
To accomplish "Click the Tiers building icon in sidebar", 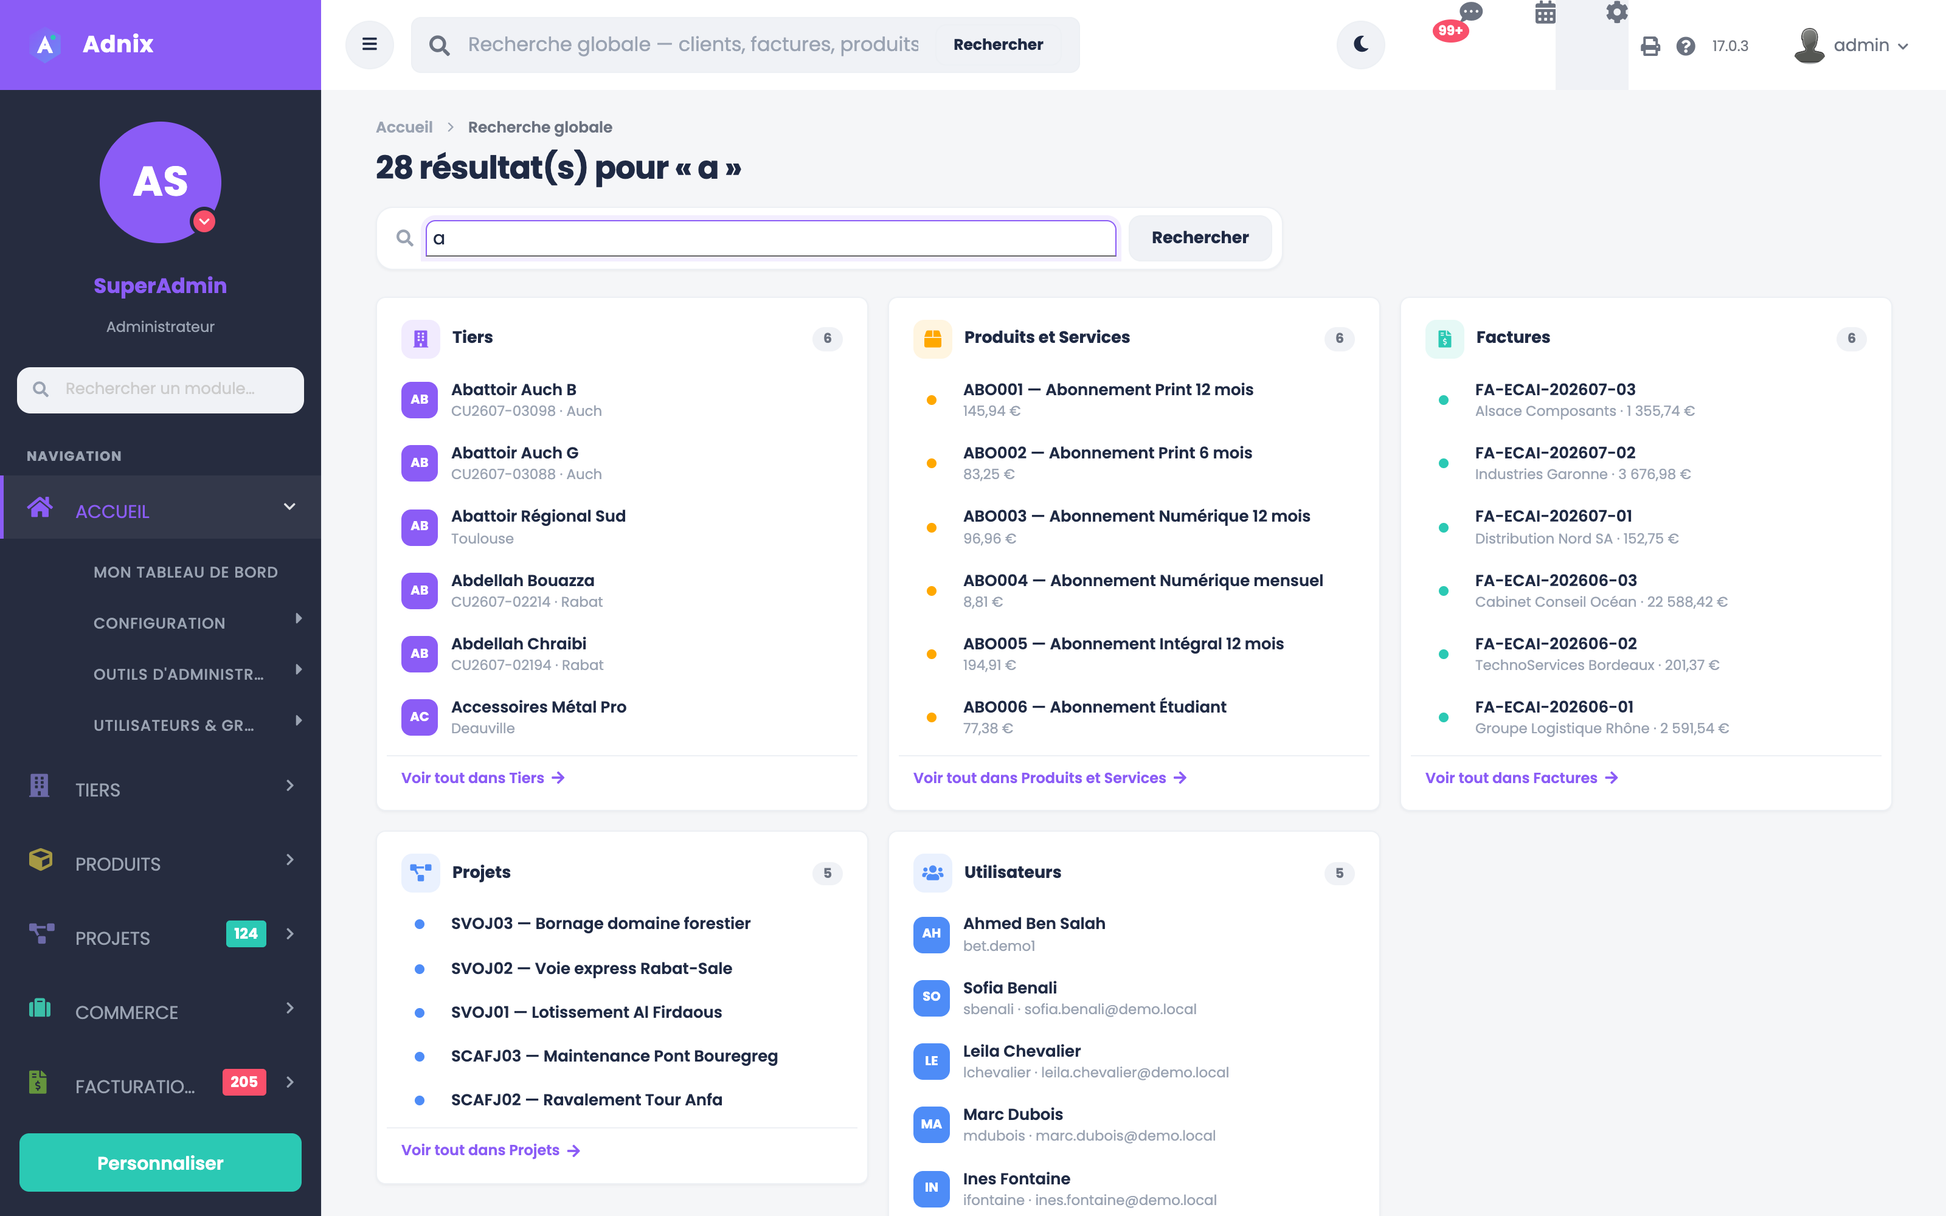I will point(40,786).
